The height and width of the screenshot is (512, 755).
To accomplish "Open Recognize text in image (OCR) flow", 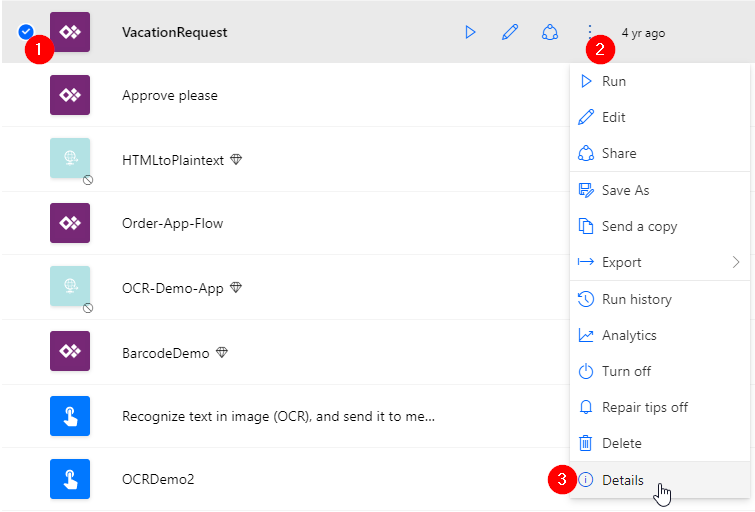I will click(278, 416).
